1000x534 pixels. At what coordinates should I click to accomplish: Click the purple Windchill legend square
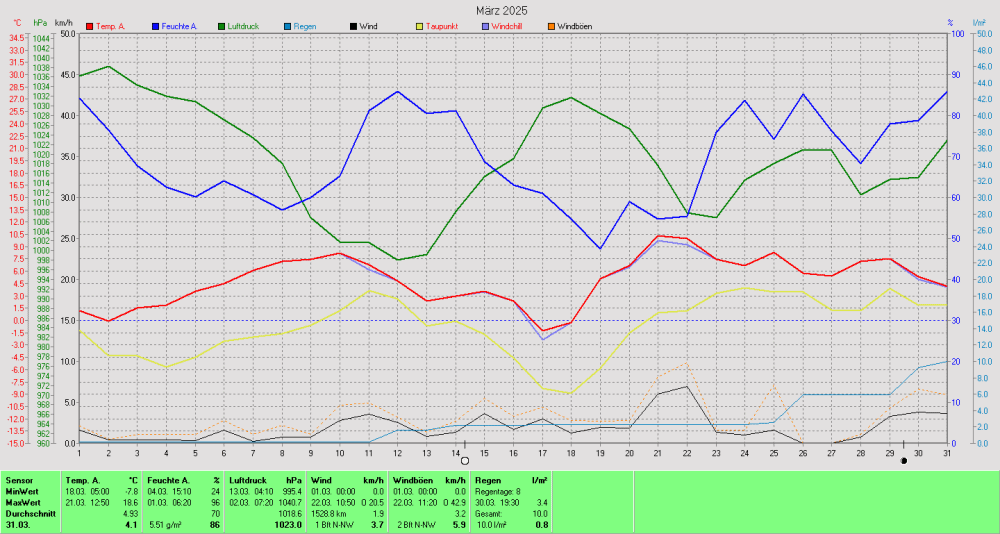(485, 25)
